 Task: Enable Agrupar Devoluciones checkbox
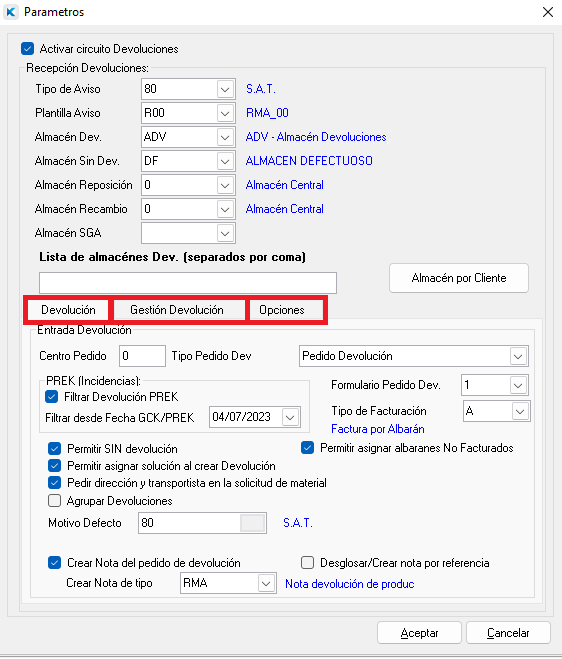click(x=54, y=501)
